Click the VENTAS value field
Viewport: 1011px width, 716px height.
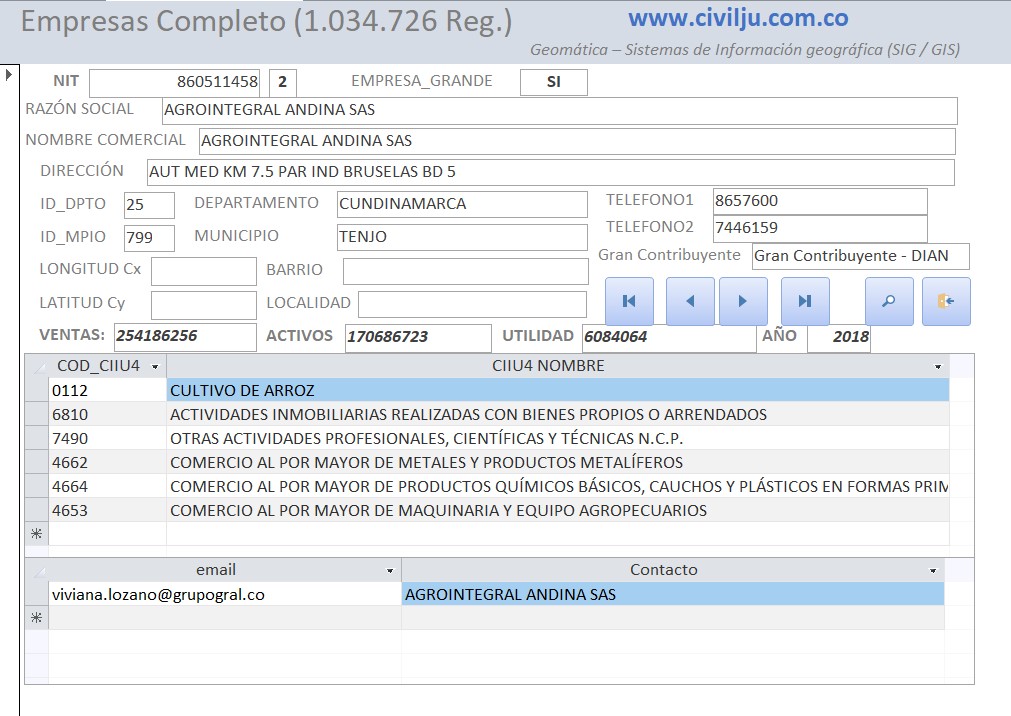pyautogui.click(x=185, y=337)
